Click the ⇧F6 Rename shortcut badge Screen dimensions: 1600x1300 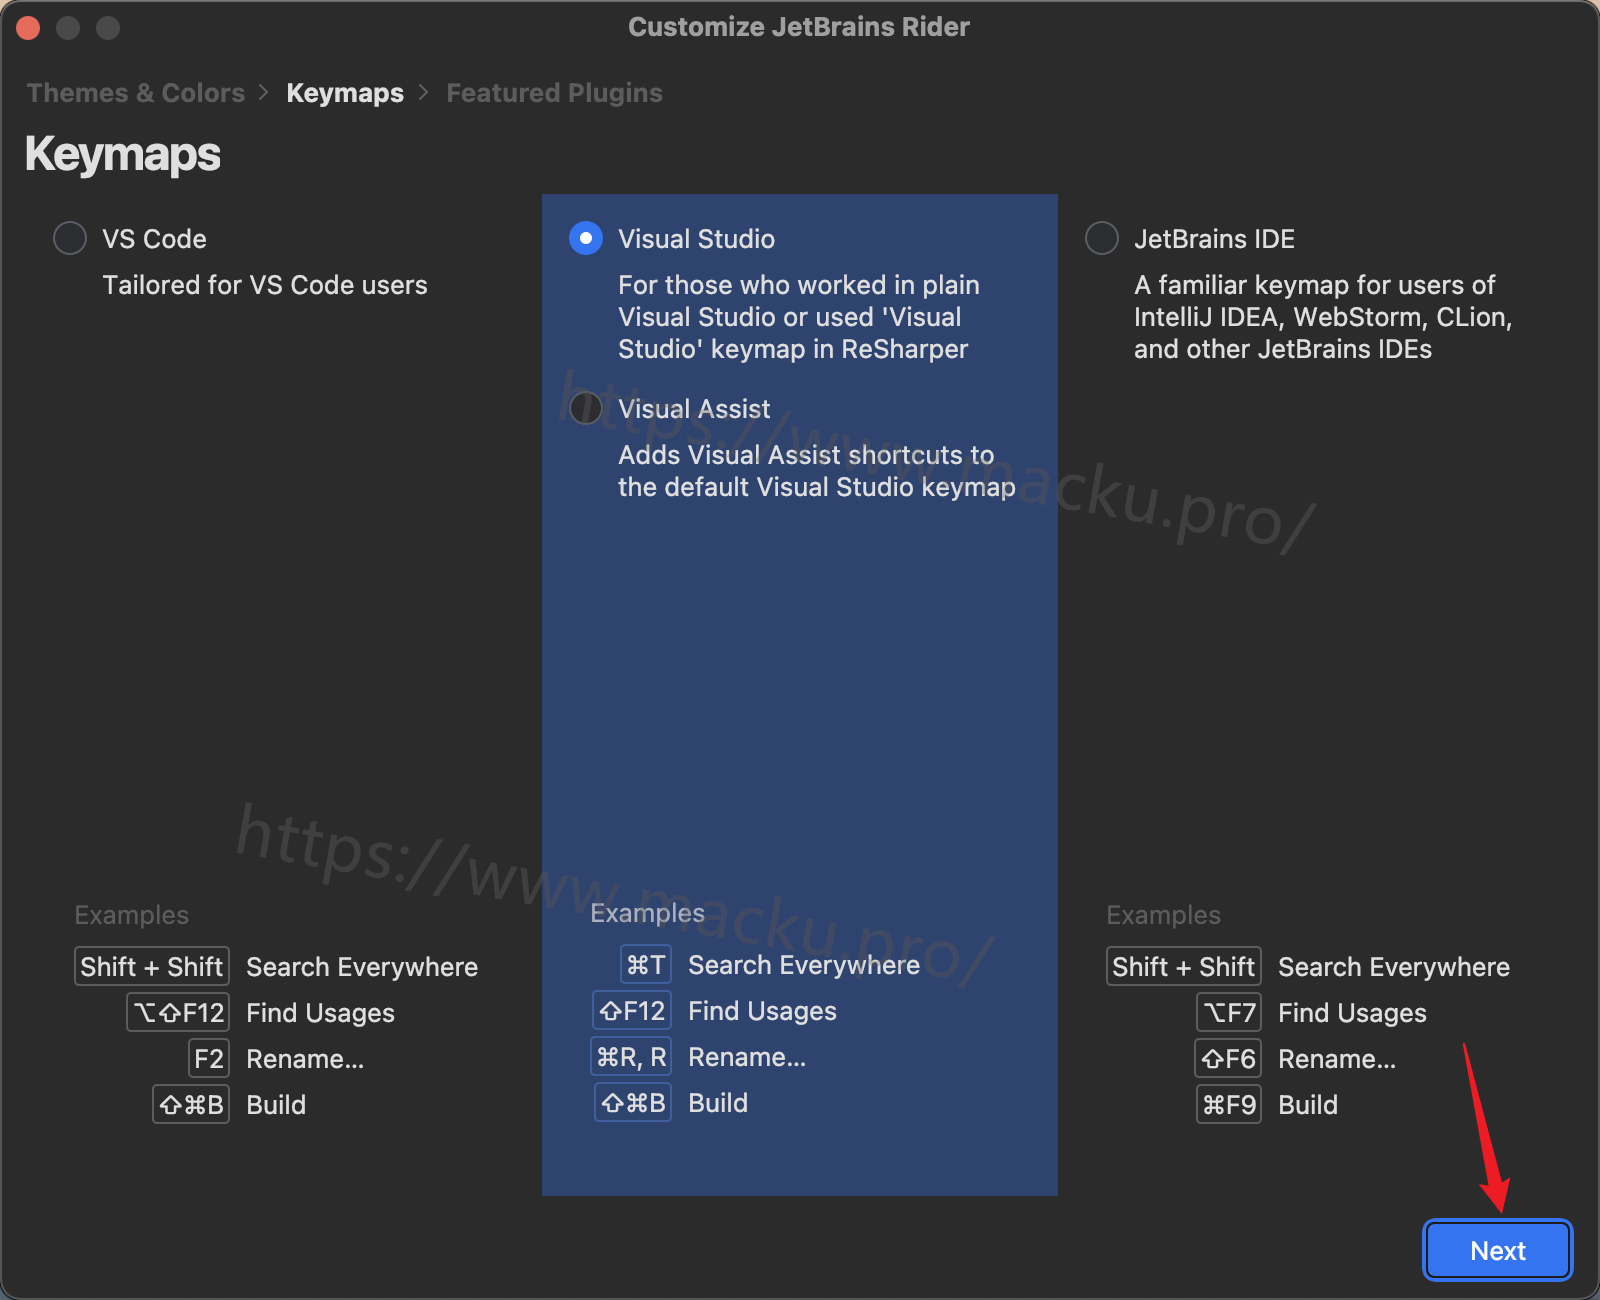coord(1228,1059)
